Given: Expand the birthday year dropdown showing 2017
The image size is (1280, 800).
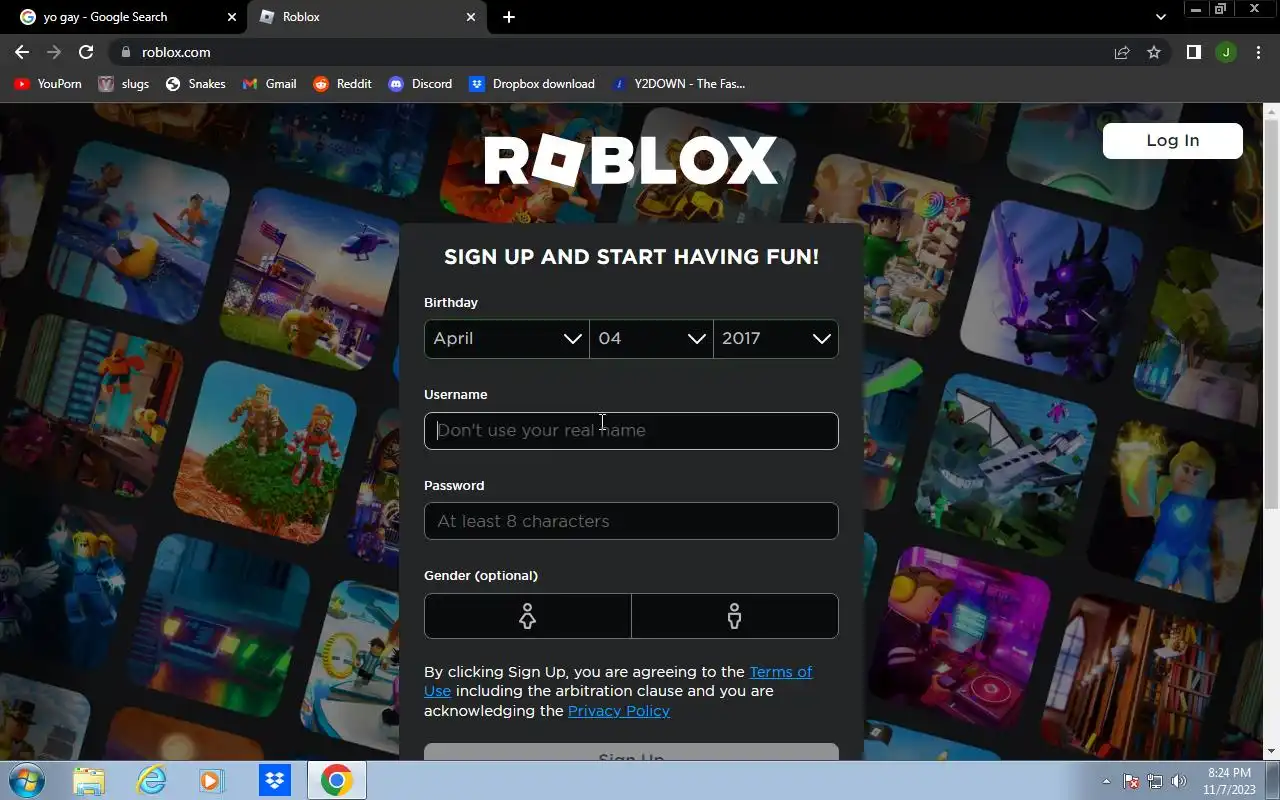Looking at the screenshot, I should pos(776,339).
